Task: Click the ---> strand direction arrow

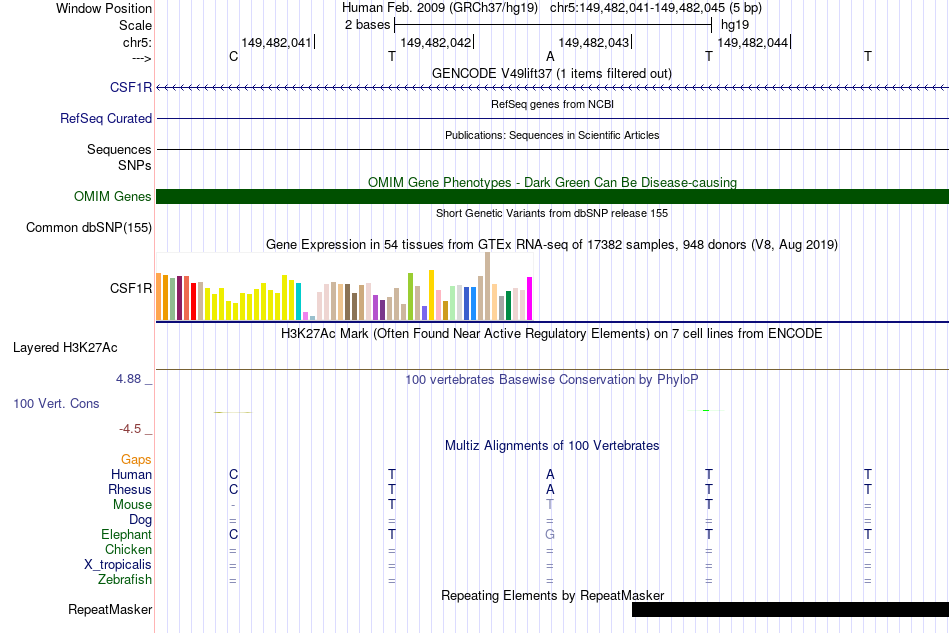Action: (x=141, y=58)
